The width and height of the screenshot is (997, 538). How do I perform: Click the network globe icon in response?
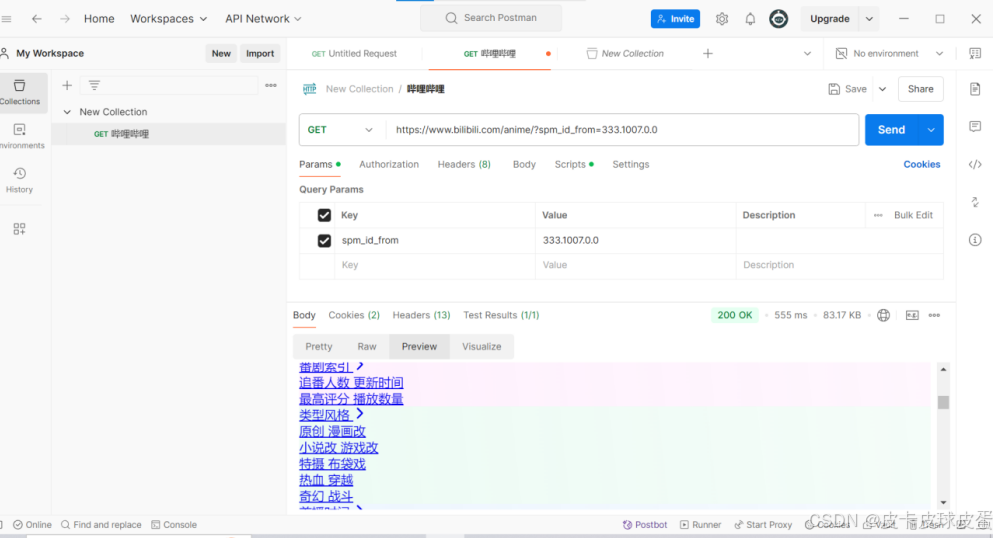click(x=883, y=315)
